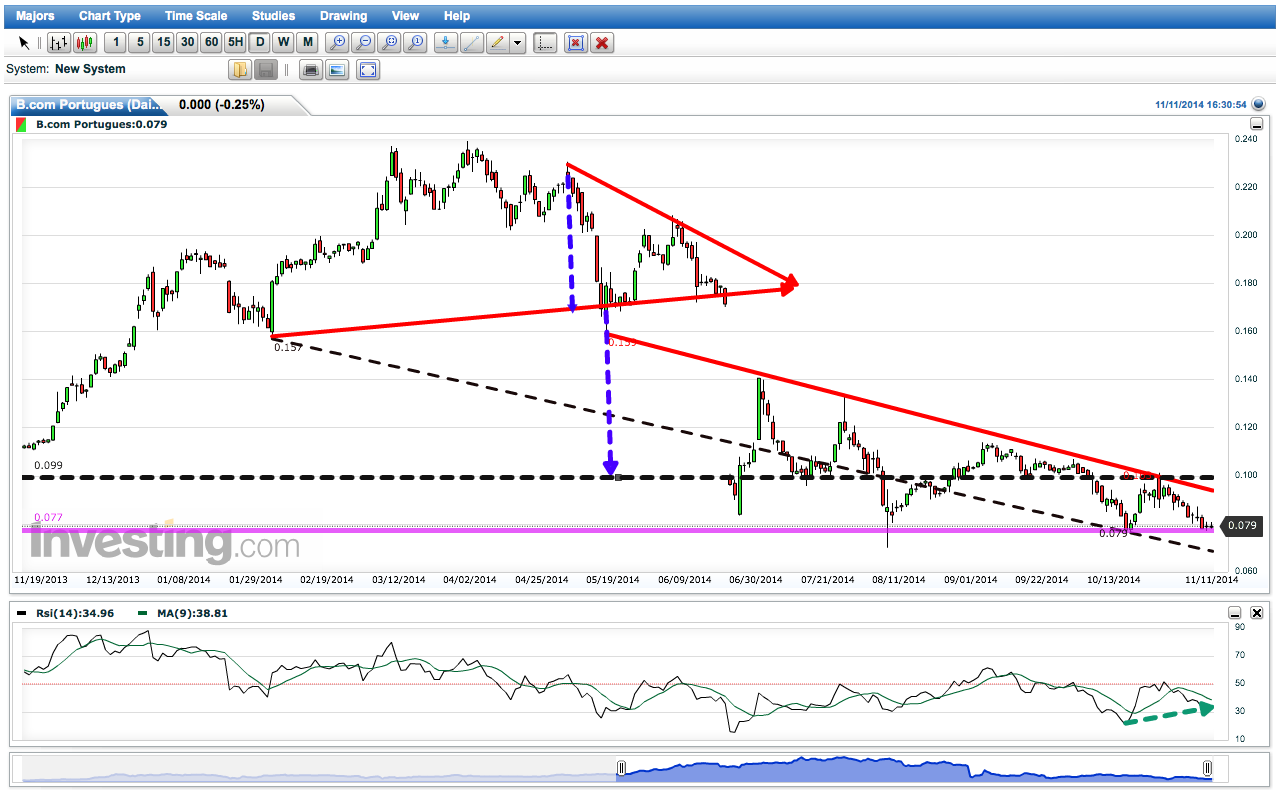Click the zoom out magnifier icon
Screen dimensions: 1280x800
click(x=364, y=43)
